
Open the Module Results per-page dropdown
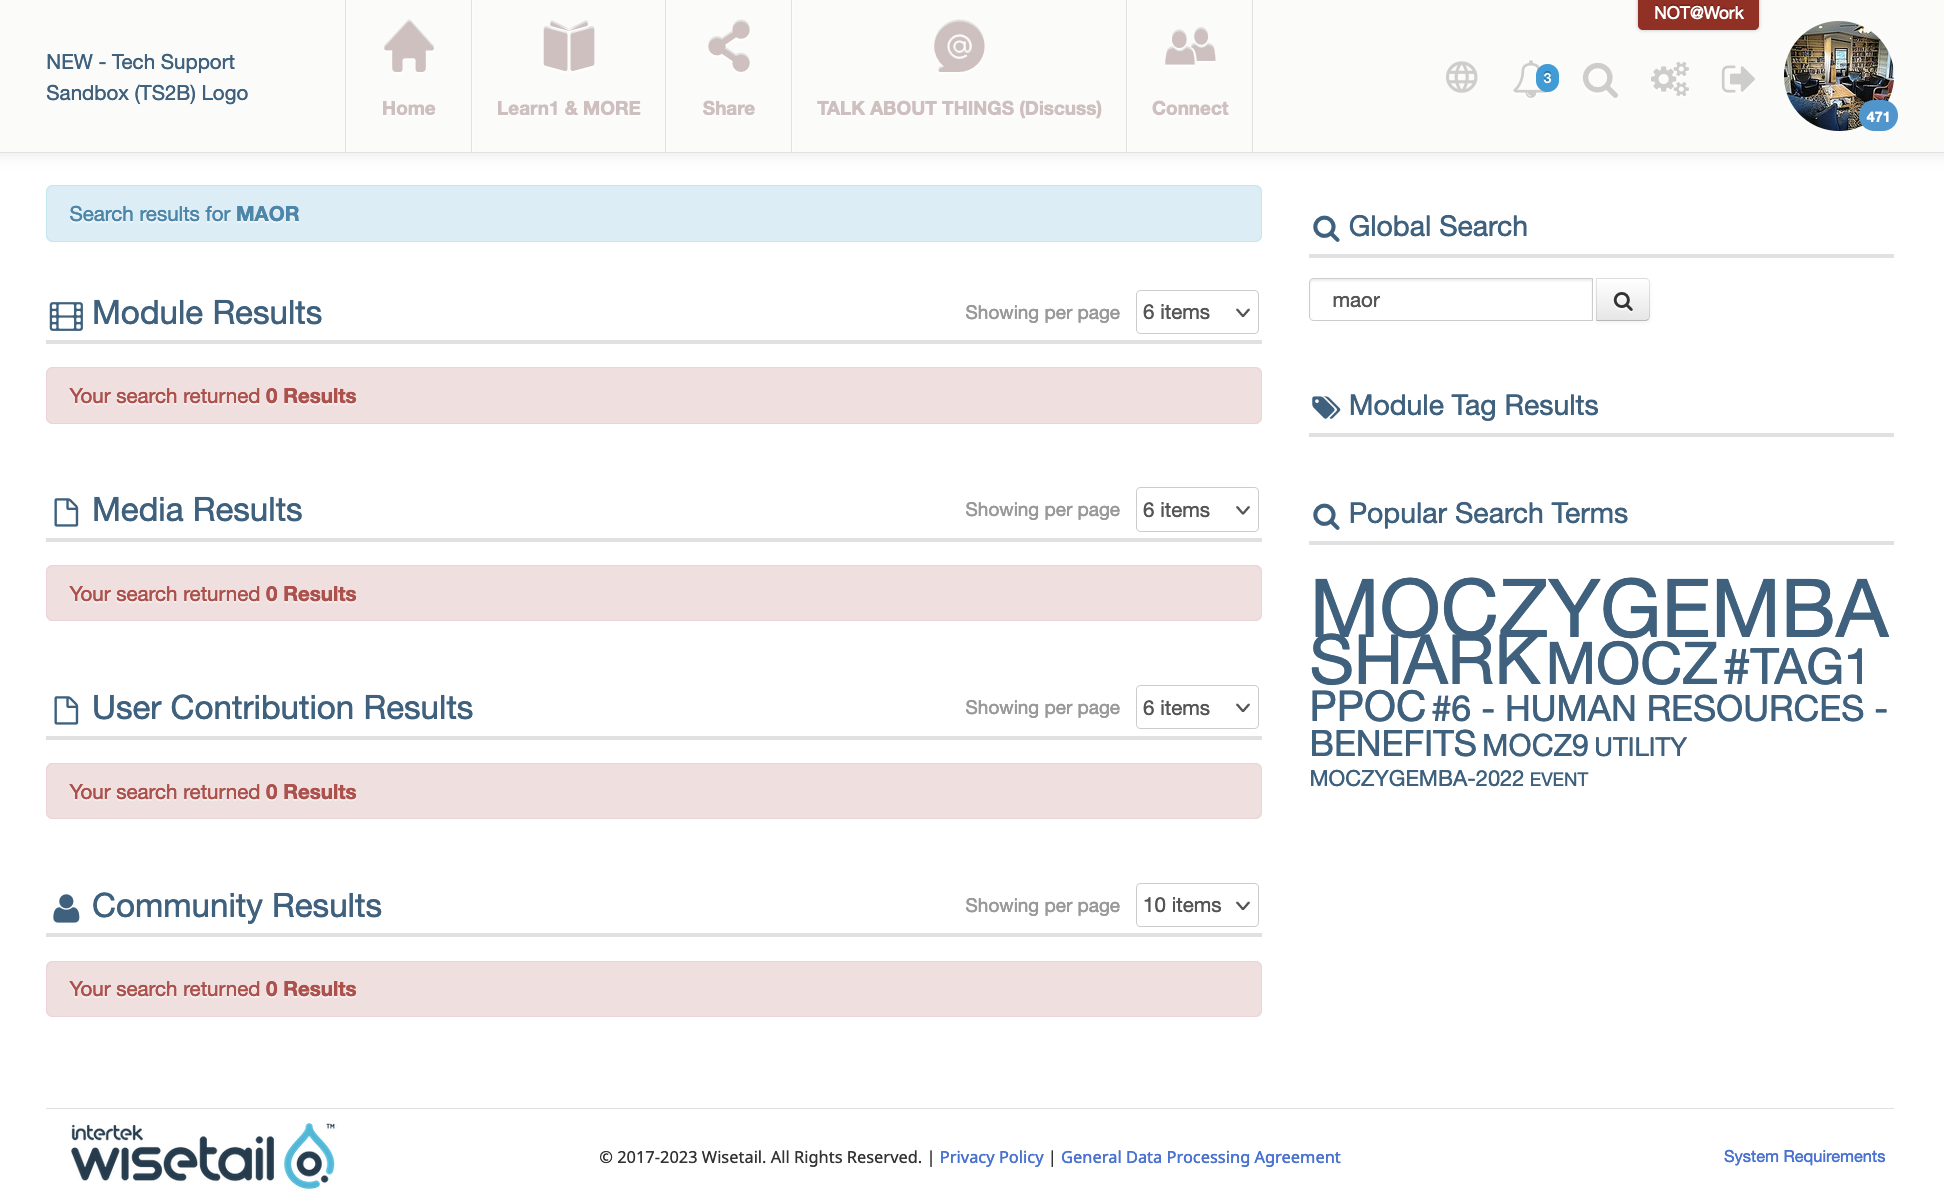click(x=1196, y=312)
